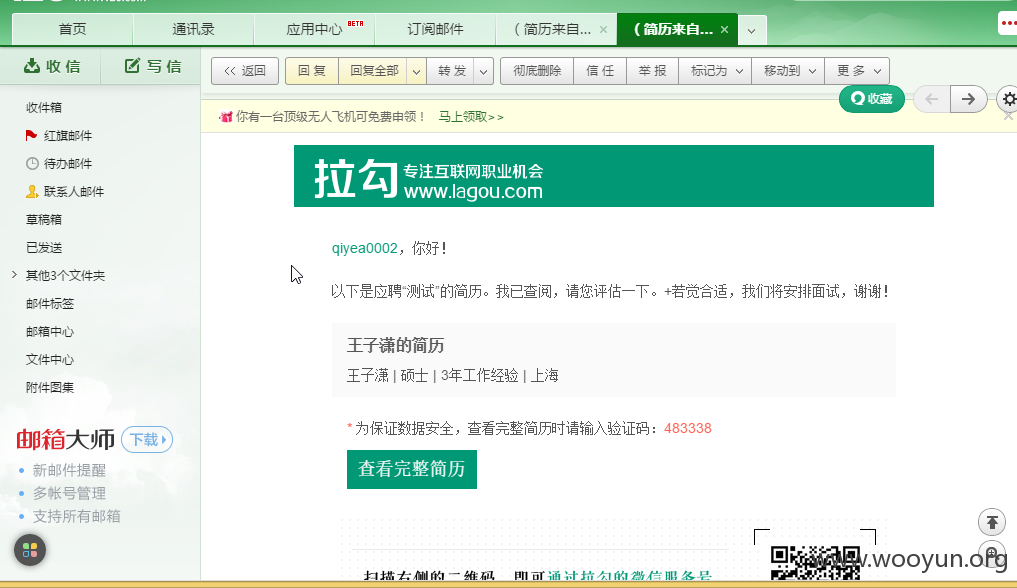
Task: Click the clock icon beside 待办邮件
Action: (x=32, y=163)
